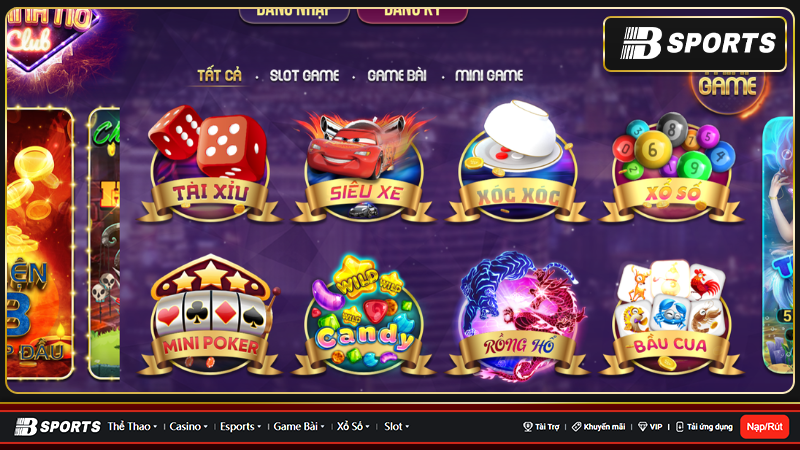
Task: Click the Nạp/Rút red button
Action: (x=764, y=427)
